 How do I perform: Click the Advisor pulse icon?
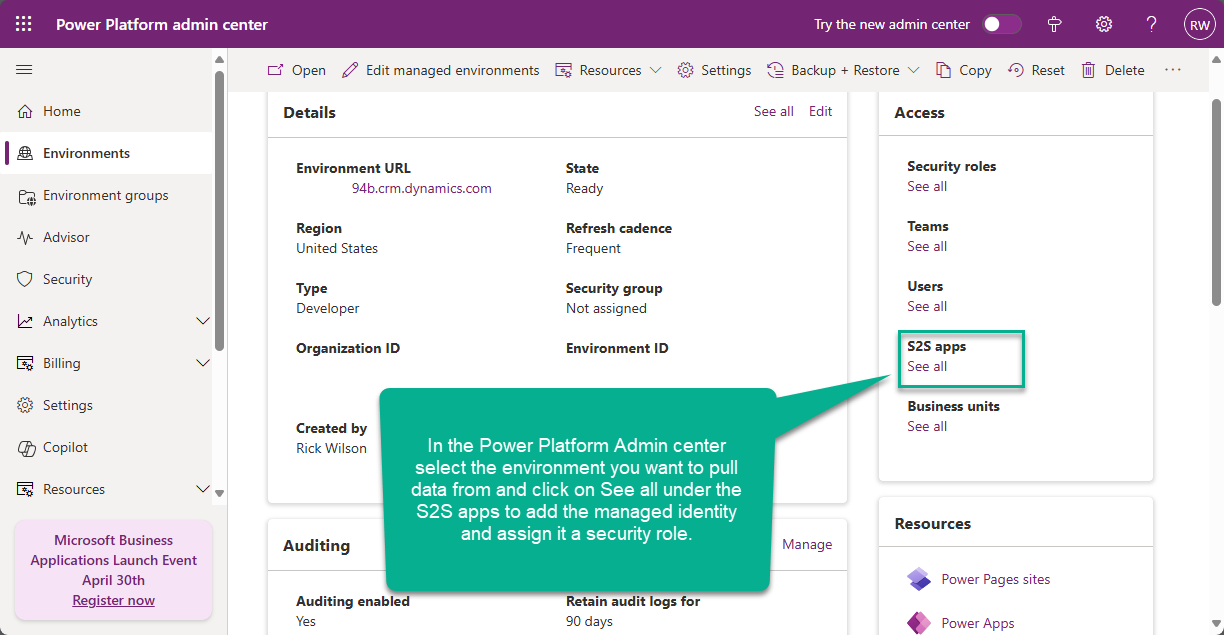[25, 237]
